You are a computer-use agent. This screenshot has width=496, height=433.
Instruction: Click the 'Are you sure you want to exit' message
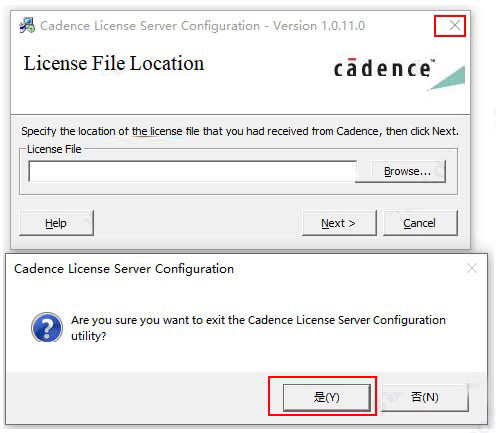click(258, 328)
